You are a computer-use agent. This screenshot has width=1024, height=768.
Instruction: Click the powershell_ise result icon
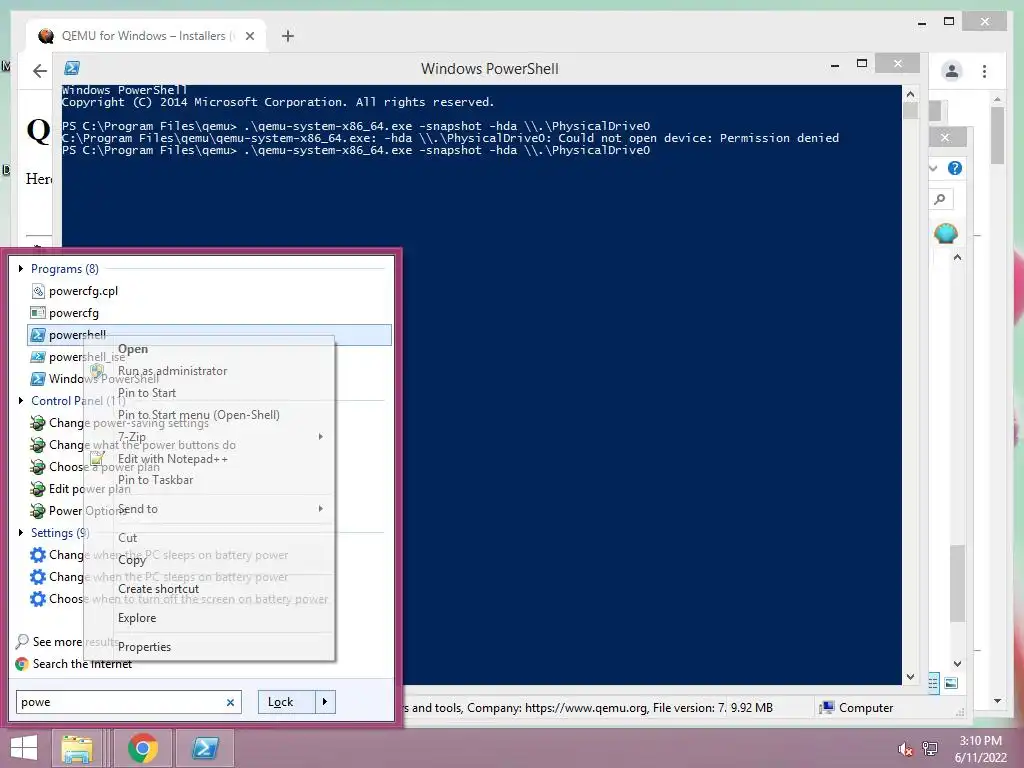38,357
